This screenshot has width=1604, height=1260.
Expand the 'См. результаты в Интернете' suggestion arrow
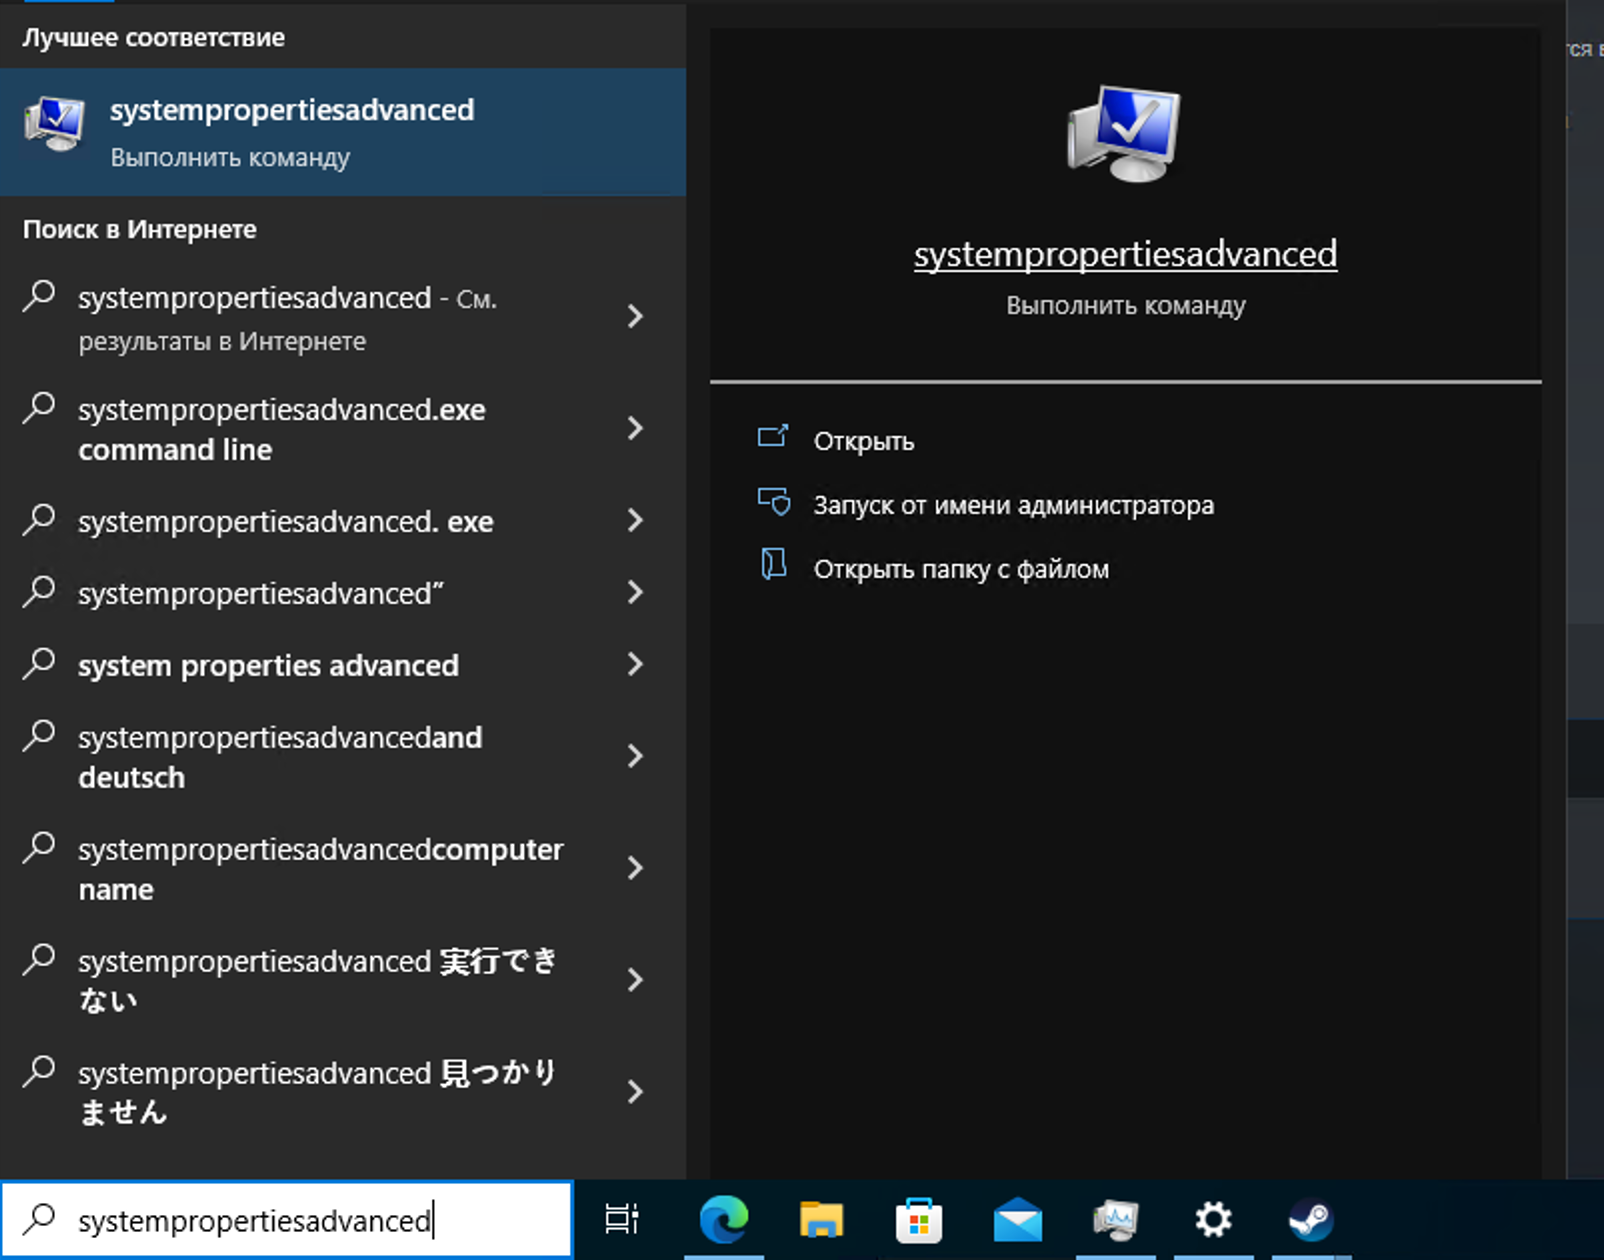pos(635,317)
